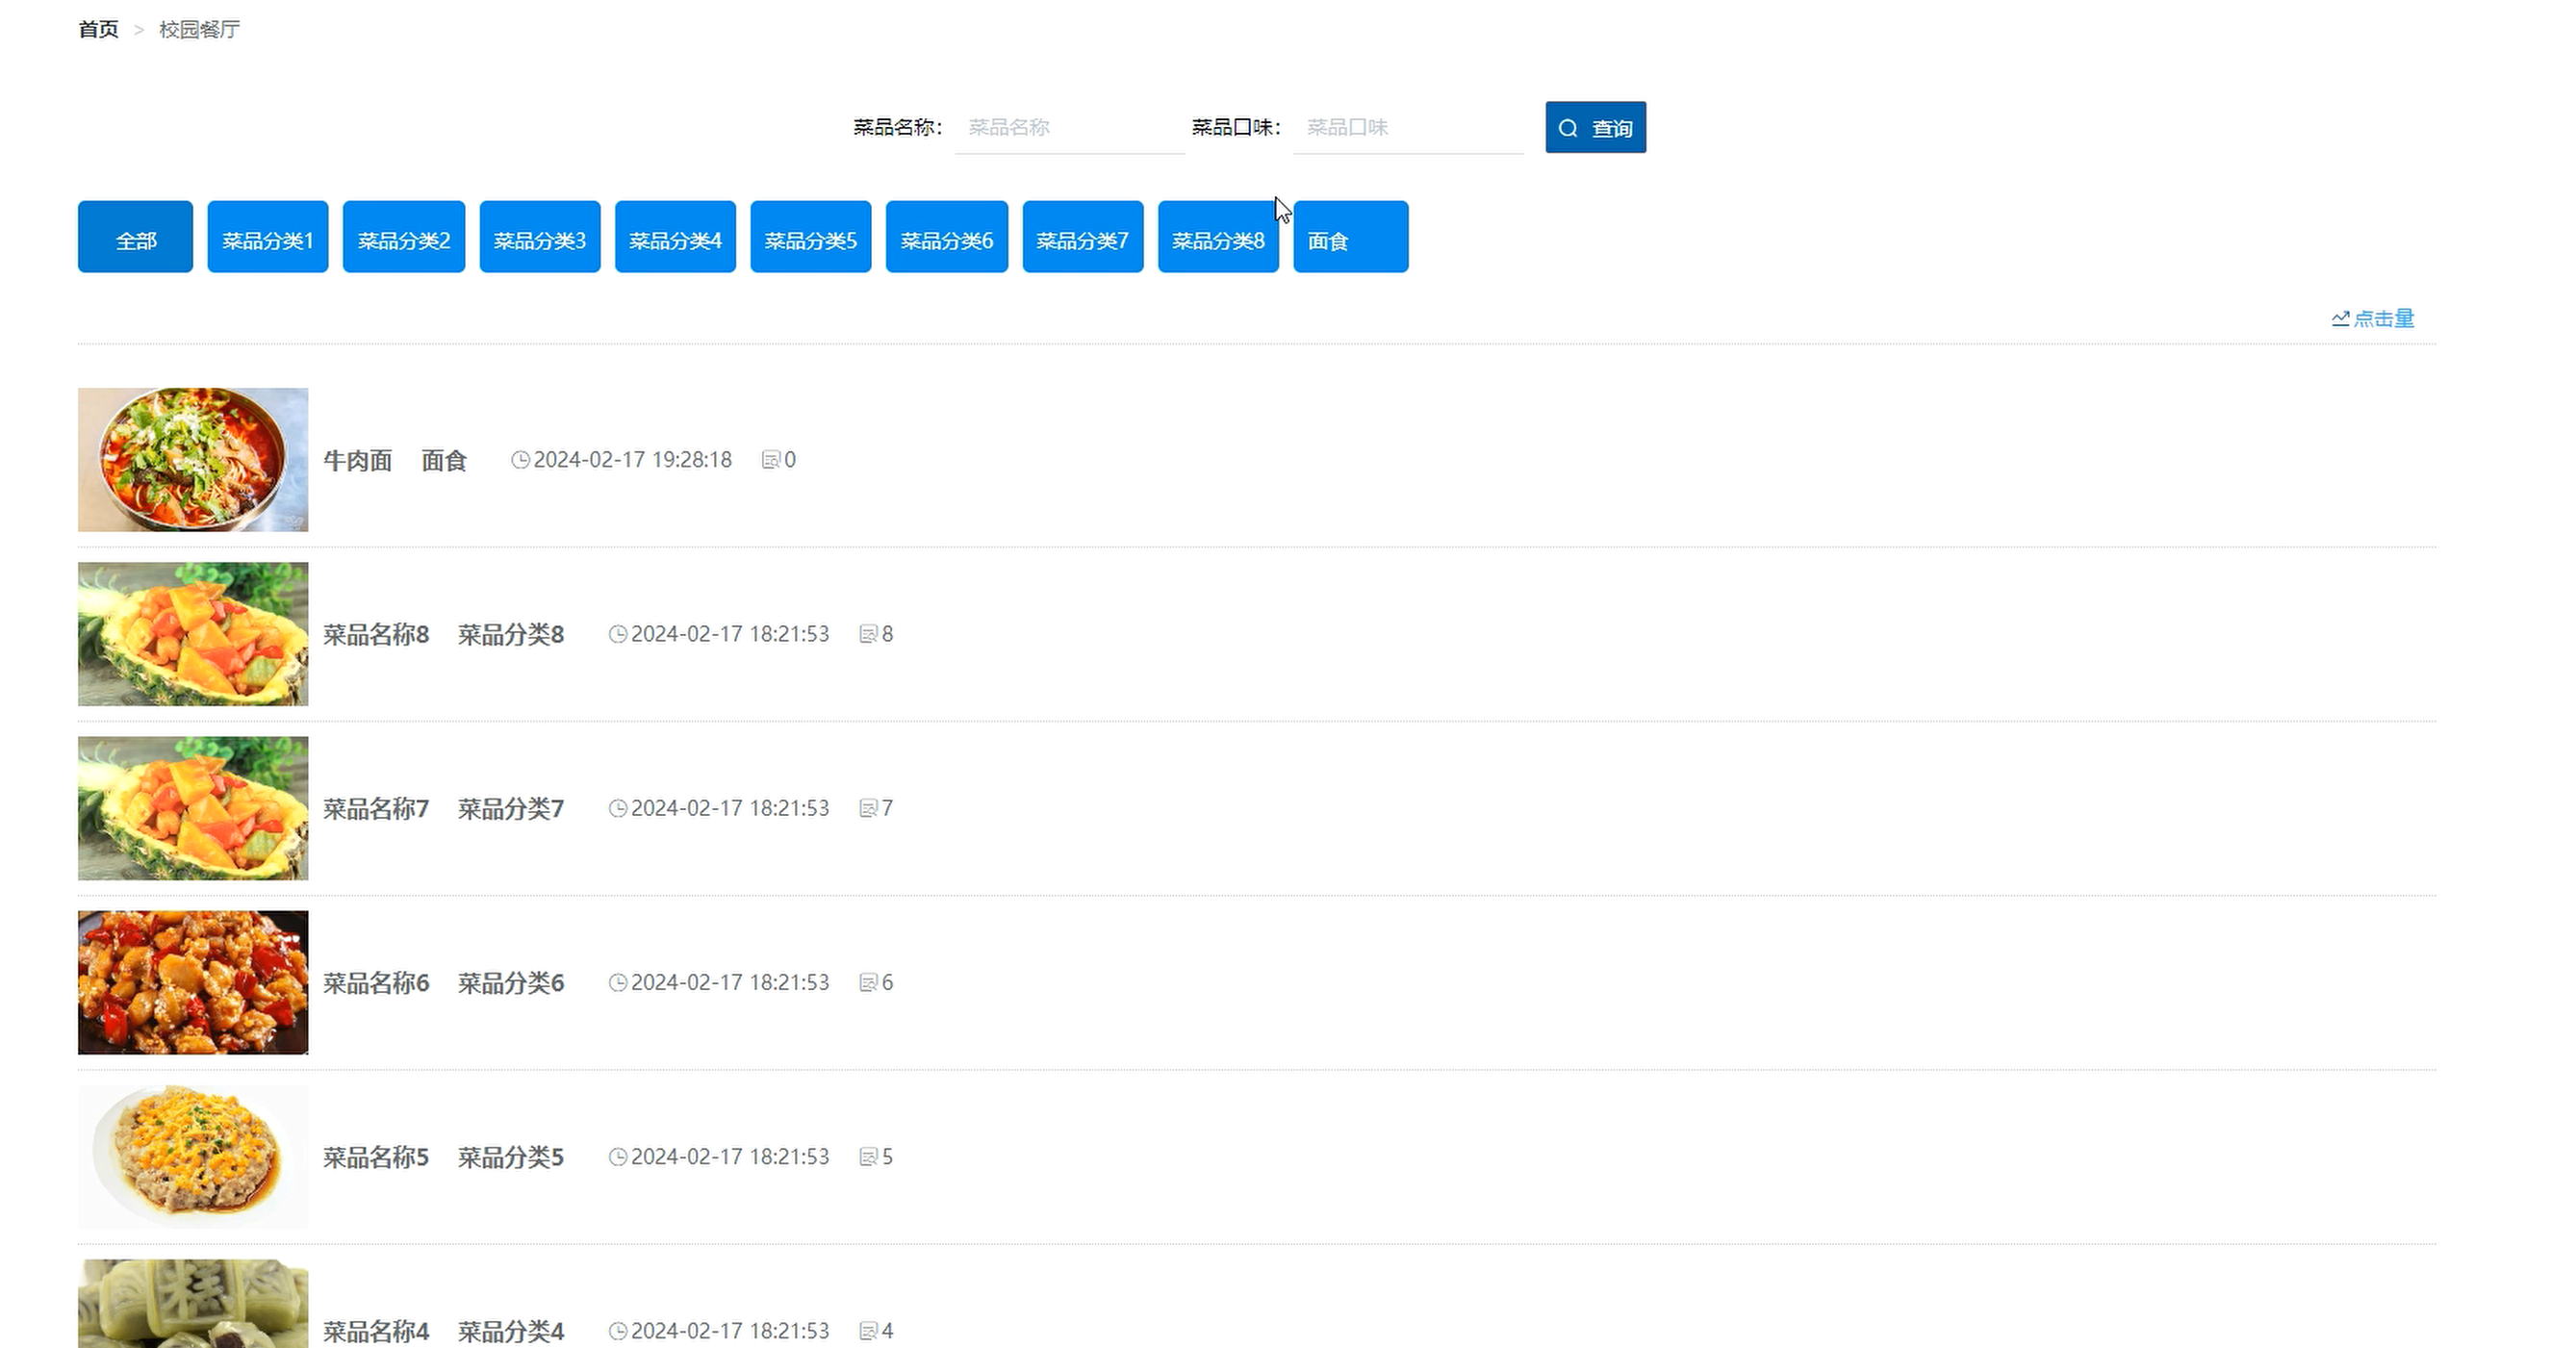Click the 菜品名称5 title
This screenshot has height=1348, width=2576.
[376, 1157]
